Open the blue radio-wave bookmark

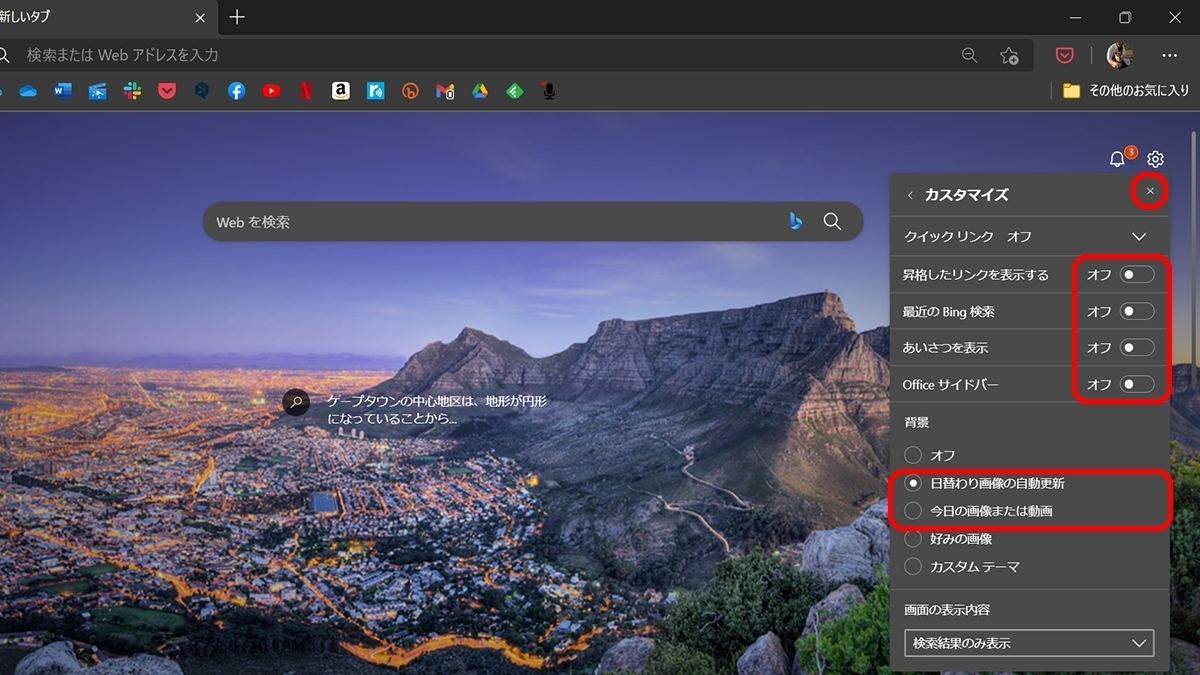point(375,91)
